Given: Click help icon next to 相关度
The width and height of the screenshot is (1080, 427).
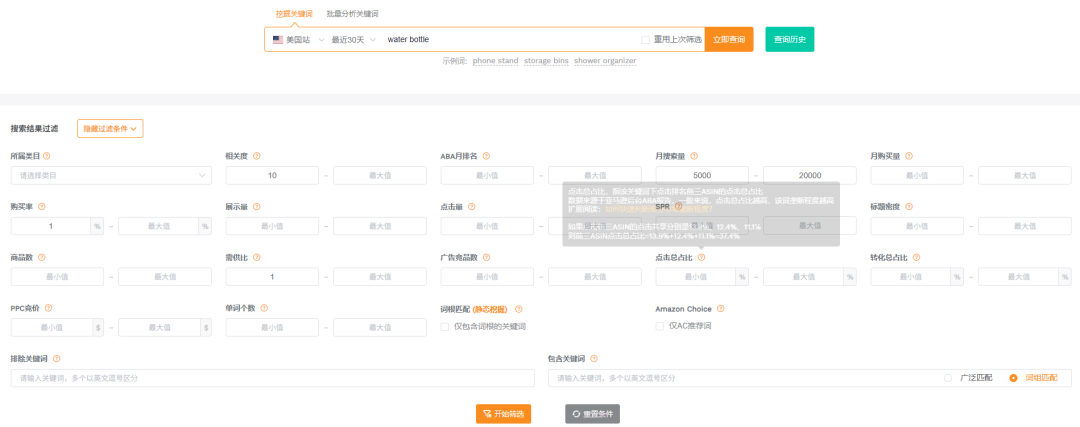Looking at the screenshot, I should (x=257, y=156).
